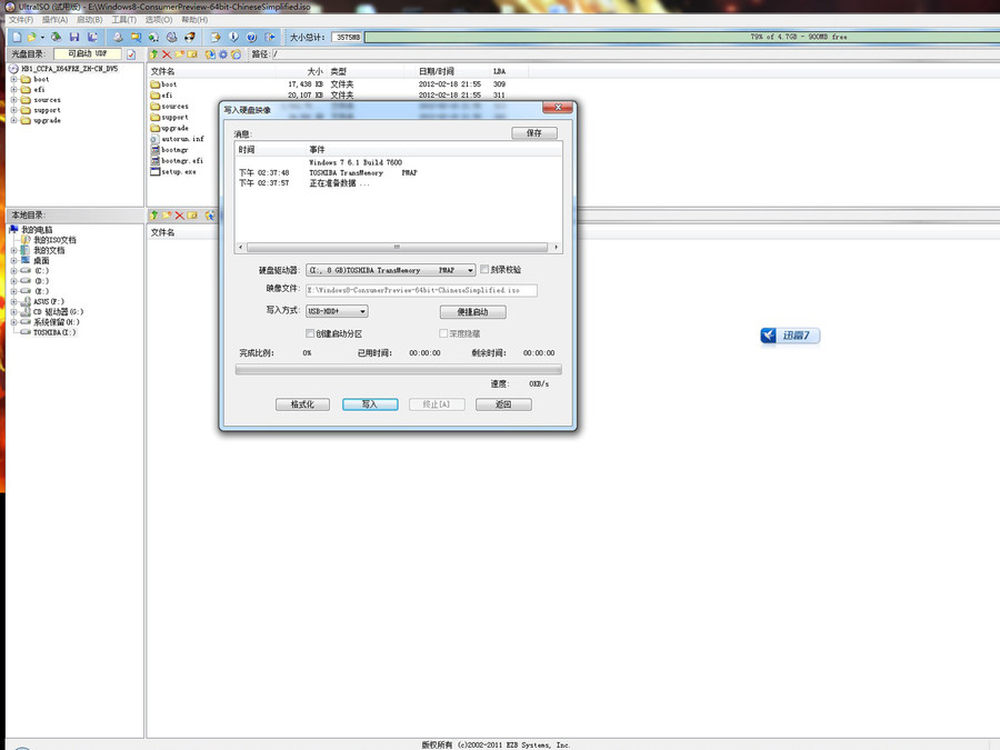Click the Help question-mark icon in toolbar
This screenshot has height=750, width=1000.
pos(251,37)
